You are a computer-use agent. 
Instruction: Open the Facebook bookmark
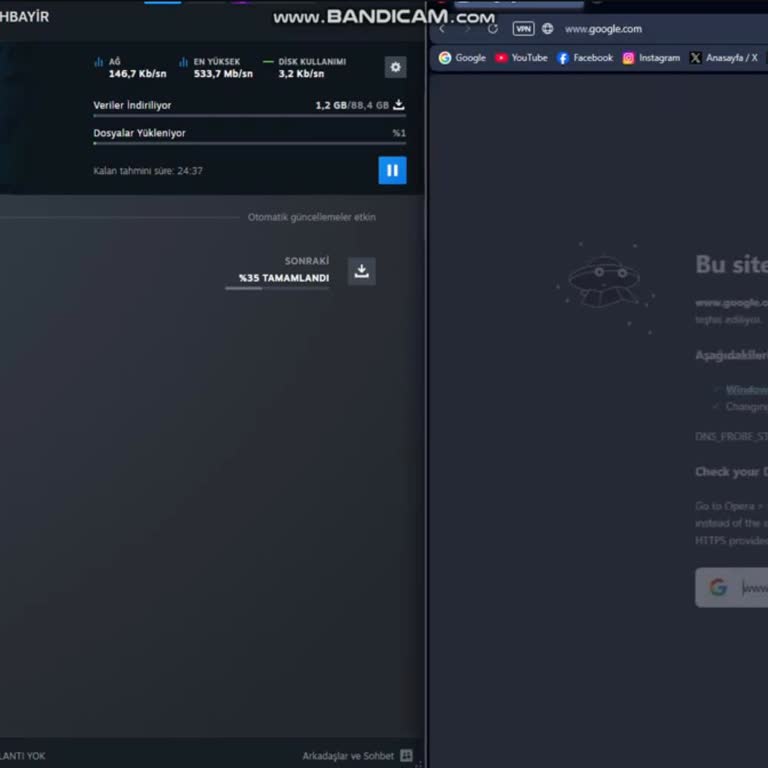click(x=585, y=58)
